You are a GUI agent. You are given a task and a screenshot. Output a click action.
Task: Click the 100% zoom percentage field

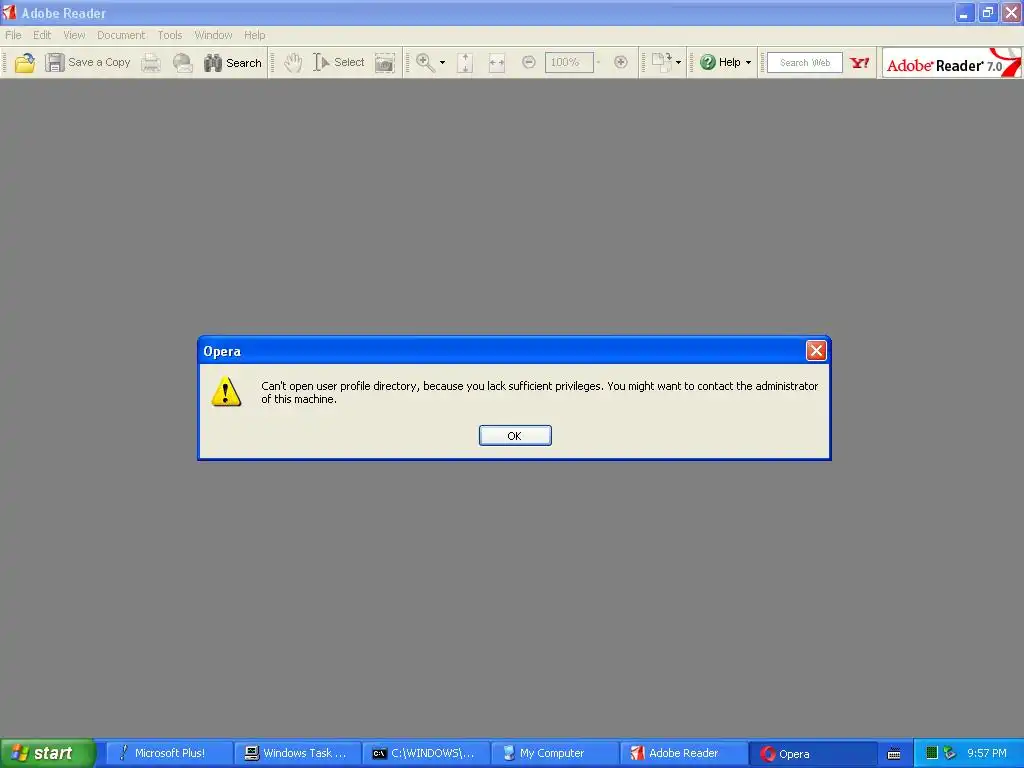569,63
